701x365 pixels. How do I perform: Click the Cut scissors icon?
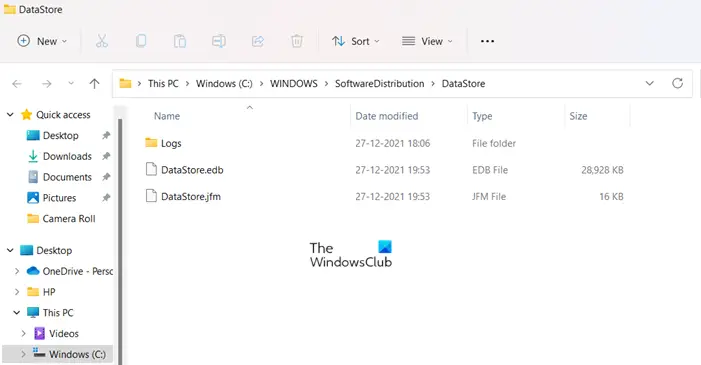[102, 41]
